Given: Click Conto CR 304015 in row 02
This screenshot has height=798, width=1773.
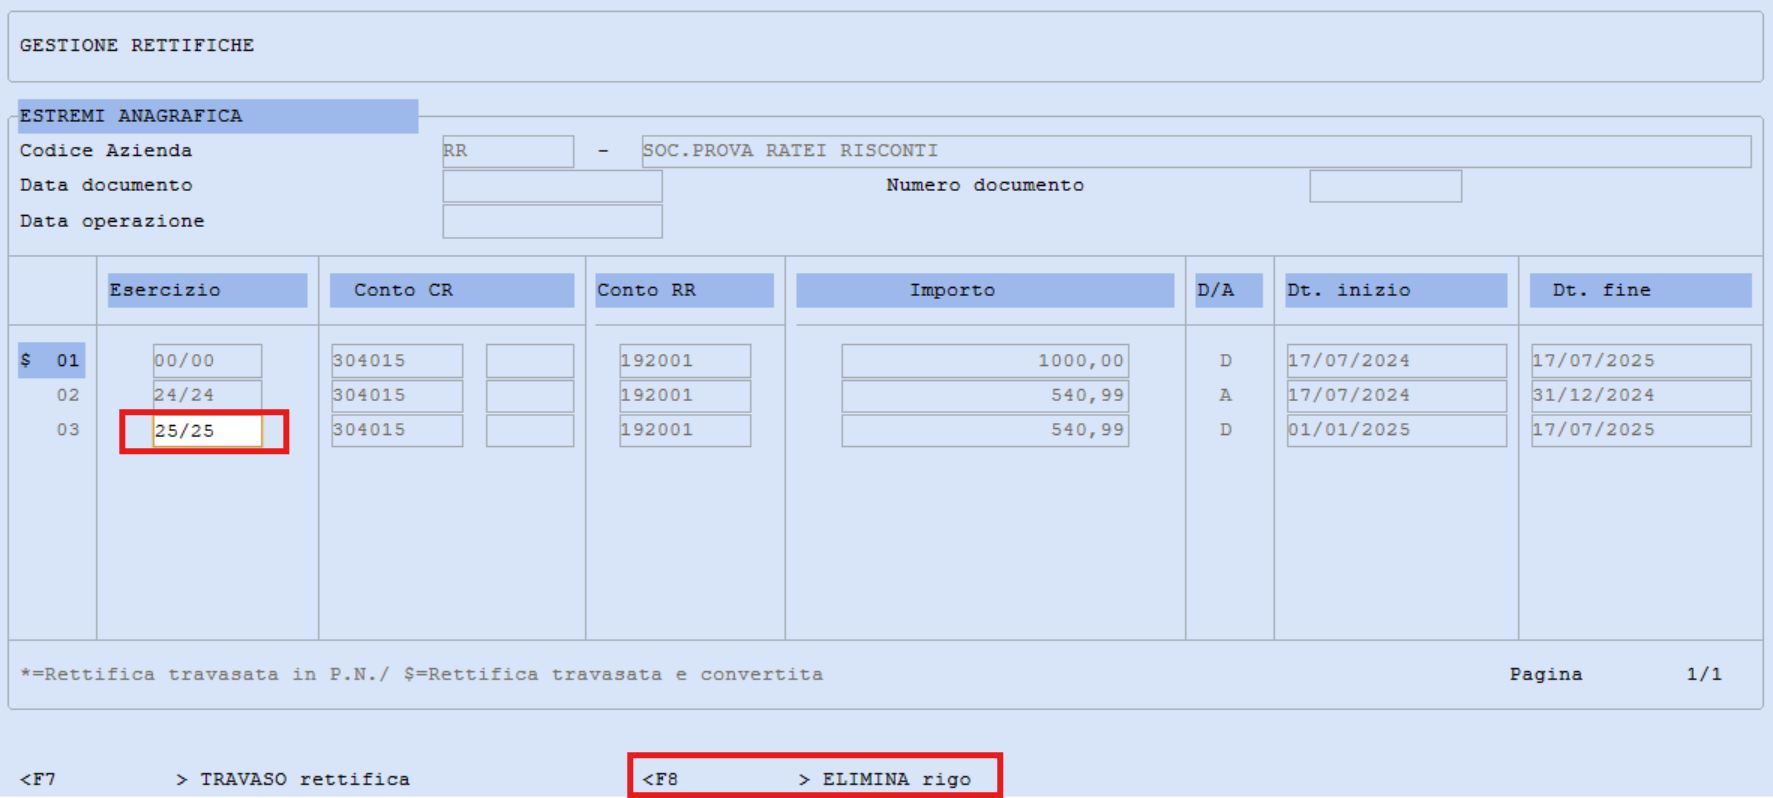Looking at the screenshot, I should [397, 395].
